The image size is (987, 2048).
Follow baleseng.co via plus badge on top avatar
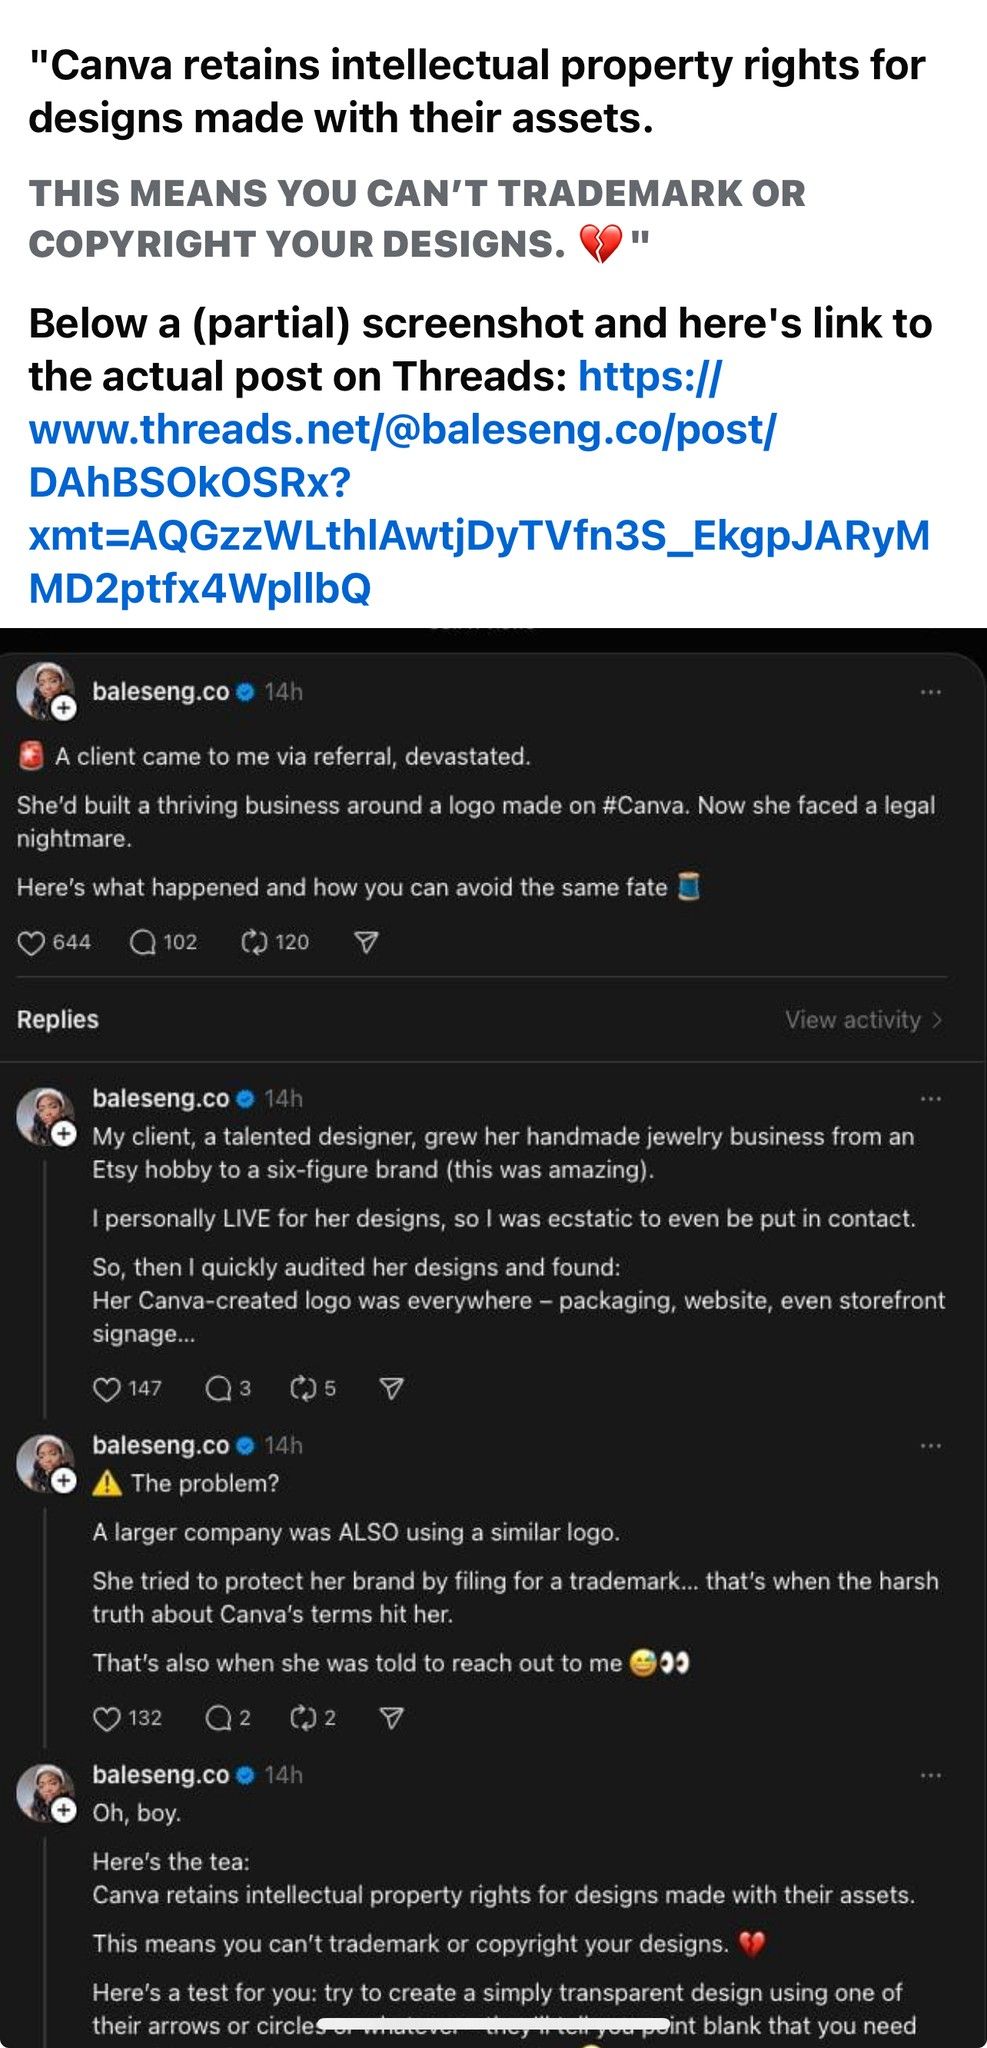click(x=64, y=708)
